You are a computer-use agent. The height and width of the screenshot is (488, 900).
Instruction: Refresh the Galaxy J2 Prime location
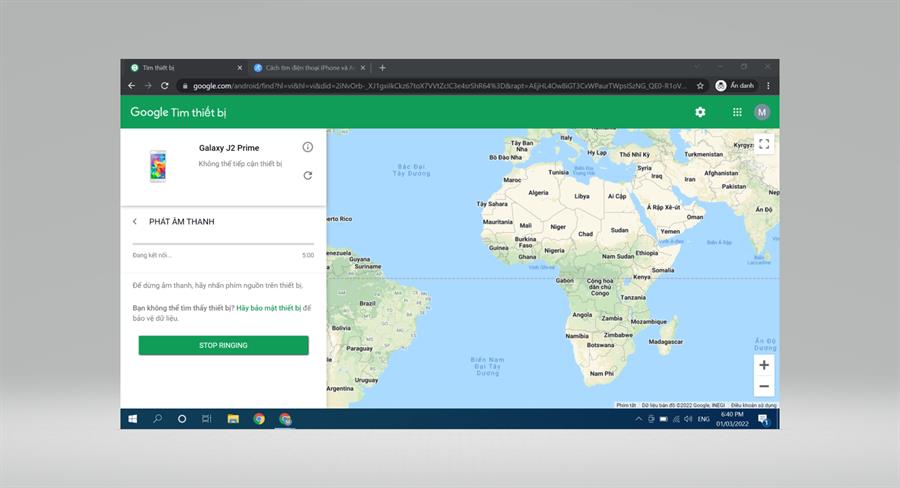pyautogui.click(x=308, y=175)
